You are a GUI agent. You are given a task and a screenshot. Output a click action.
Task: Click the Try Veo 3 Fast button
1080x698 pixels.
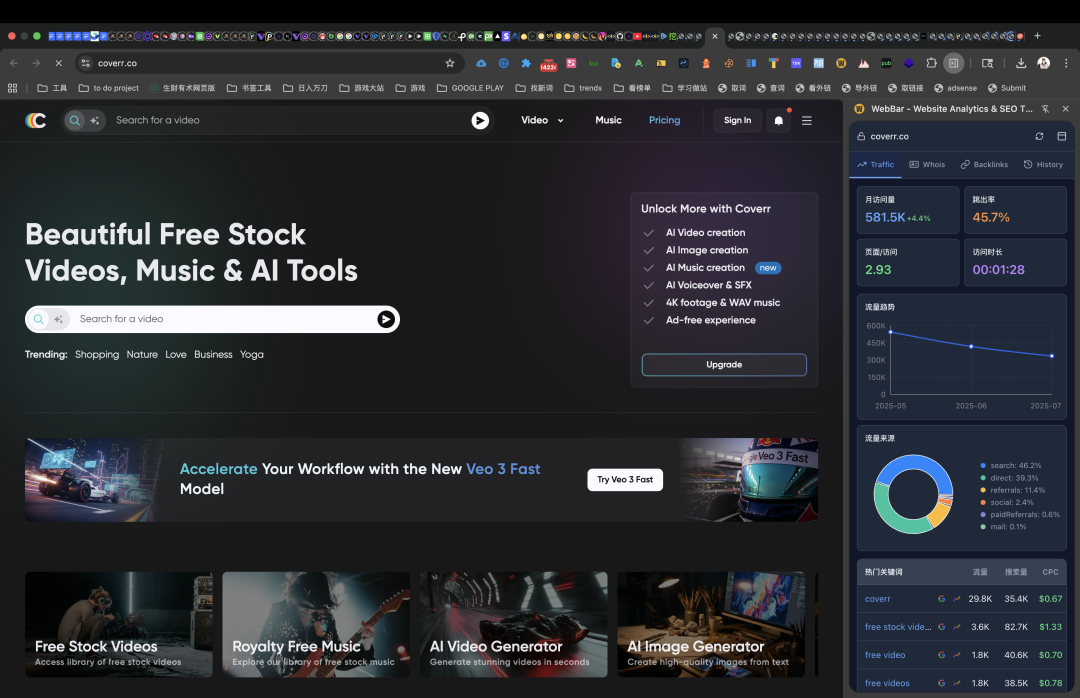(625, 480)
